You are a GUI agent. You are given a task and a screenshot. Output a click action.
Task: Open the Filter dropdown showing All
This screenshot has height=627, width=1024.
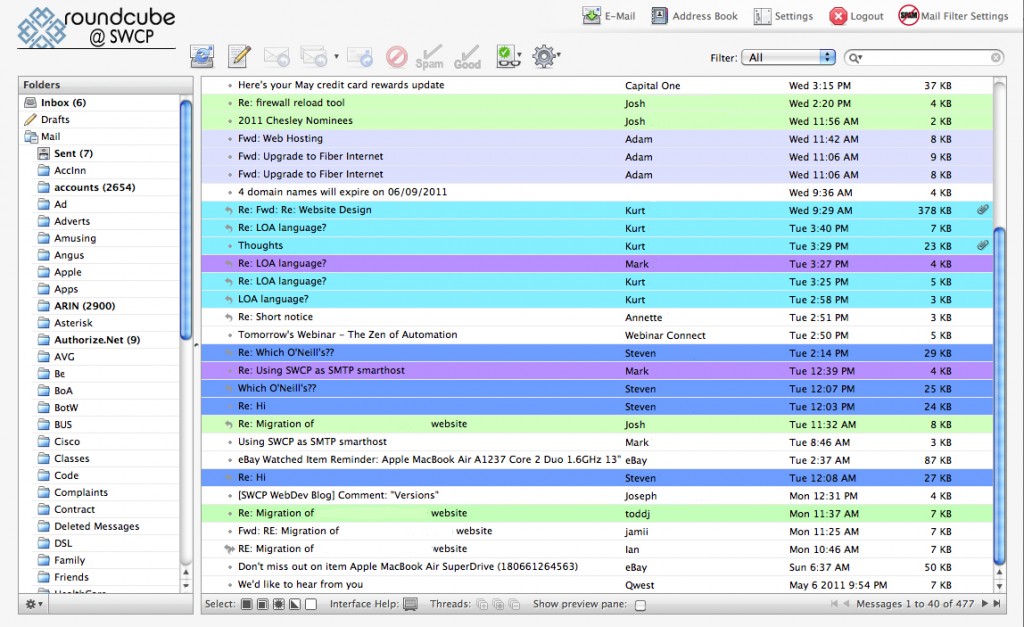[x=787, y=58]
